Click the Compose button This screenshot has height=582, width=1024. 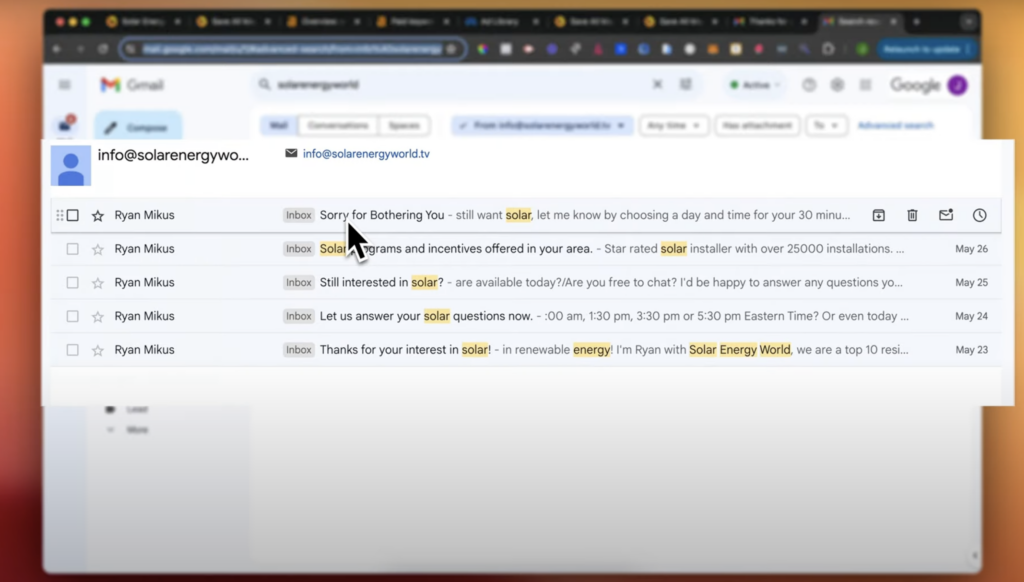pos(138,127)
